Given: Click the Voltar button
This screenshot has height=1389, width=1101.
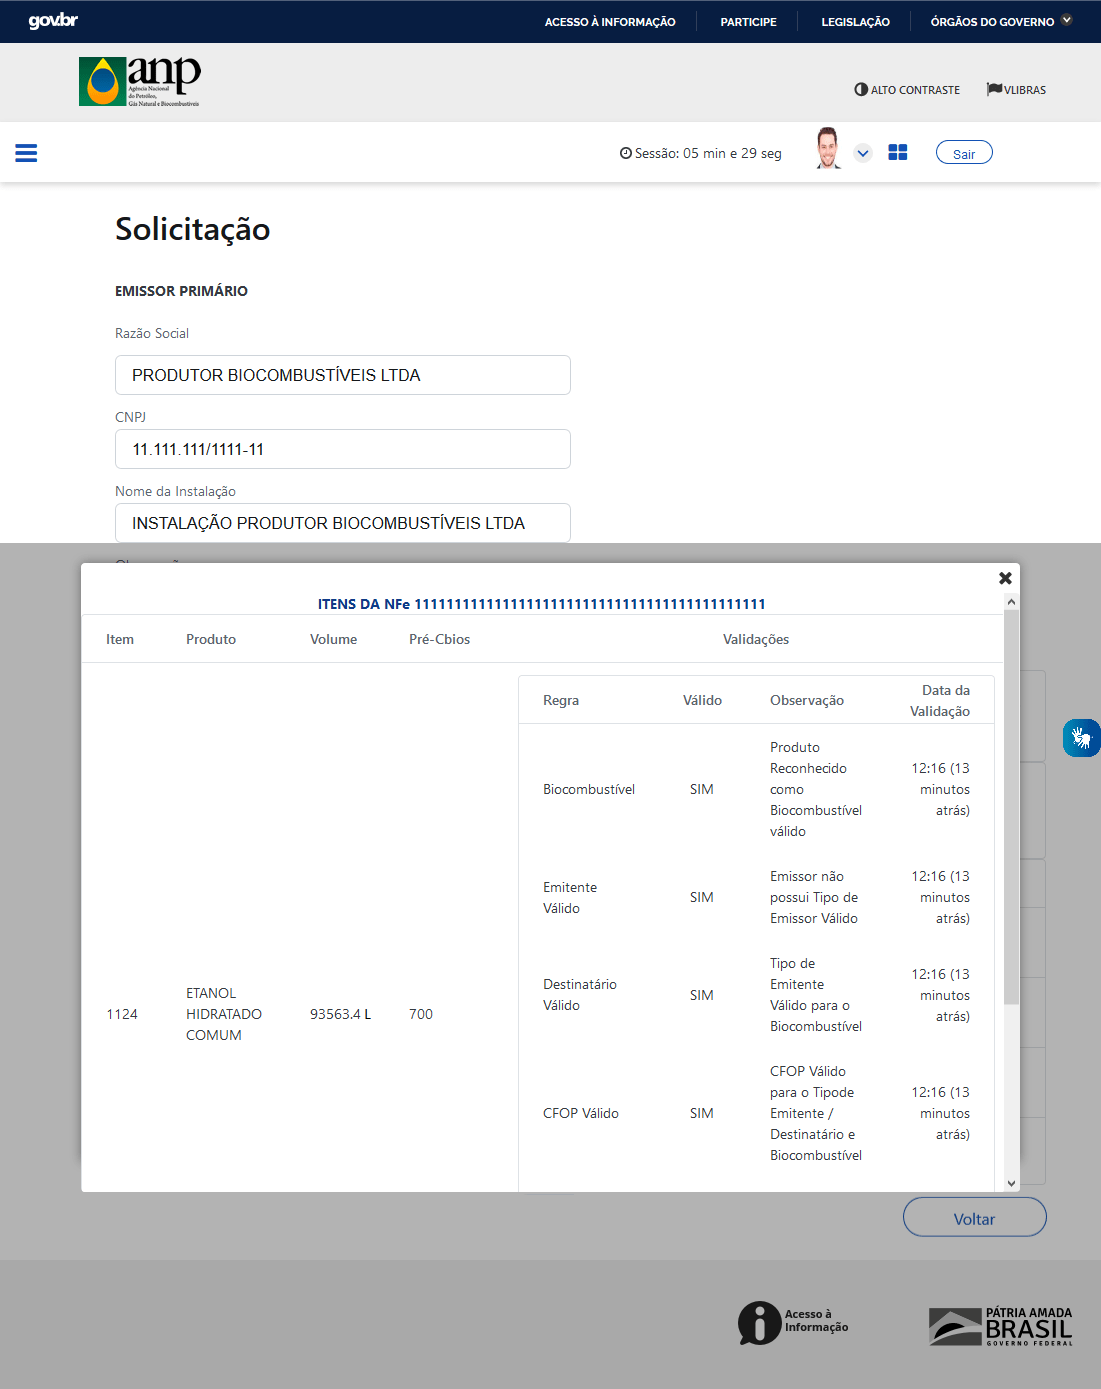Looking at the screenshot, I should (x=974, y=1218).
